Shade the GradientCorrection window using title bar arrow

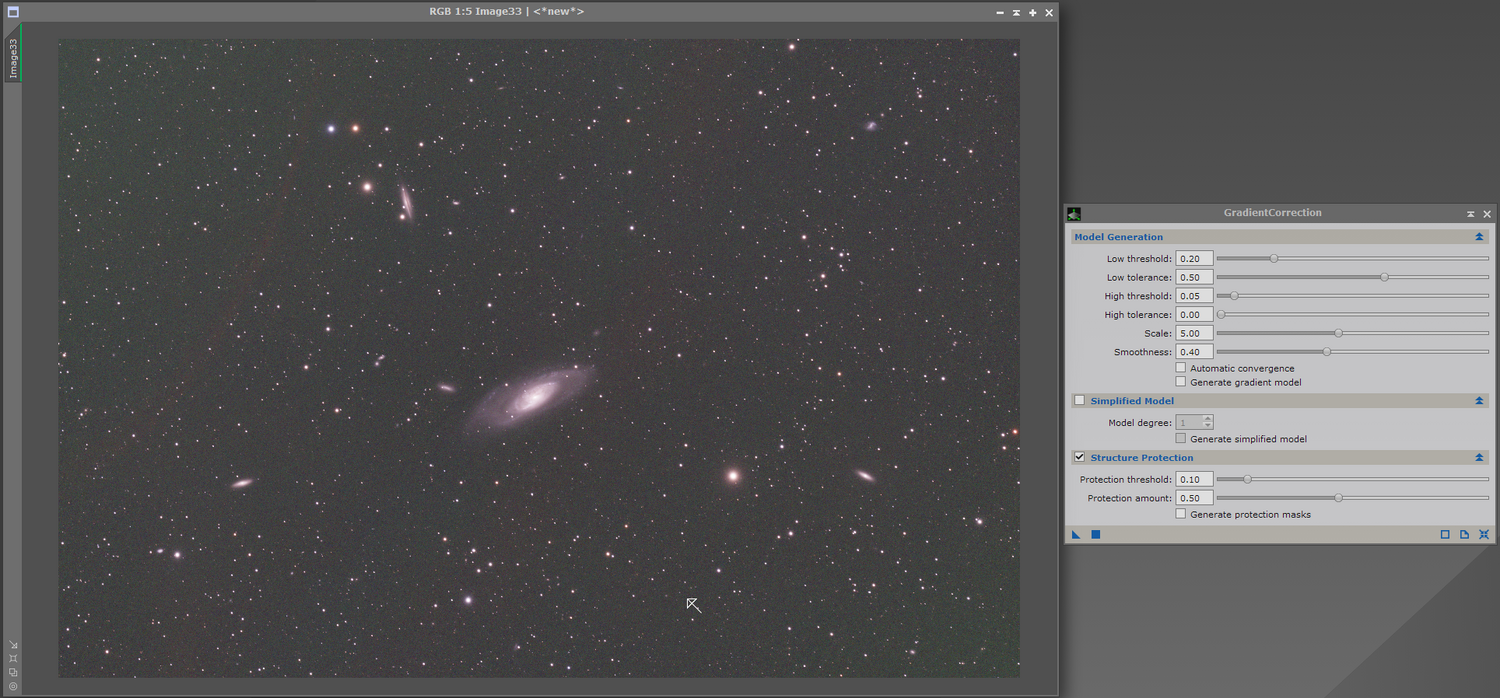click(1470, 214)
